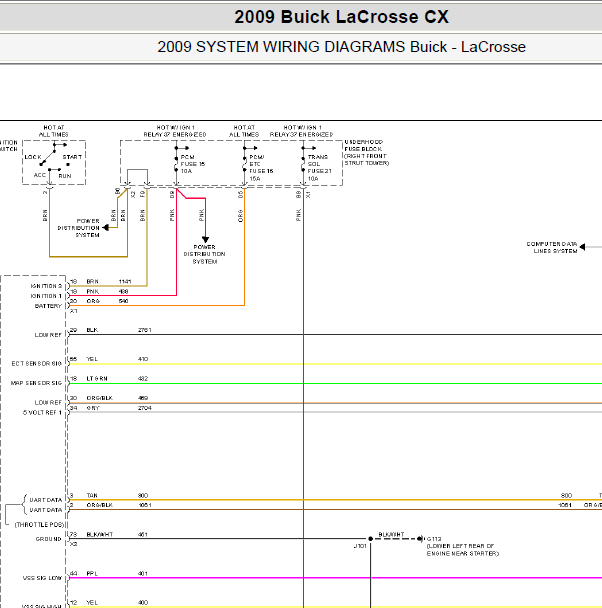Click the 'PCM FUSE 15 10A' fuse label
The height and width of the screenshot is (608, 602).
[193, 164]
